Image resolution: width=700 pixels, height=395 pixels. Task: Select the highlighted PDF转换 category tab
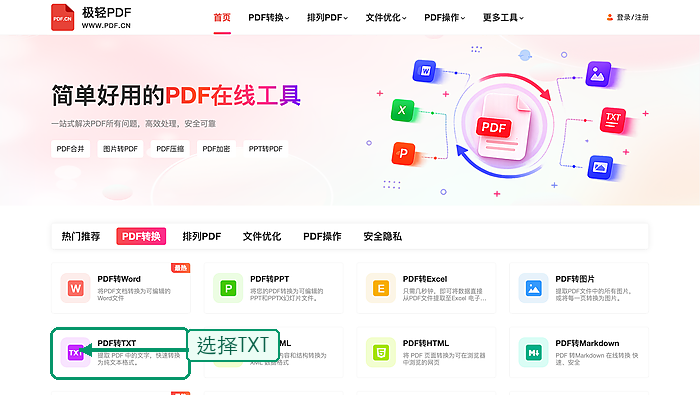point(141,236)
